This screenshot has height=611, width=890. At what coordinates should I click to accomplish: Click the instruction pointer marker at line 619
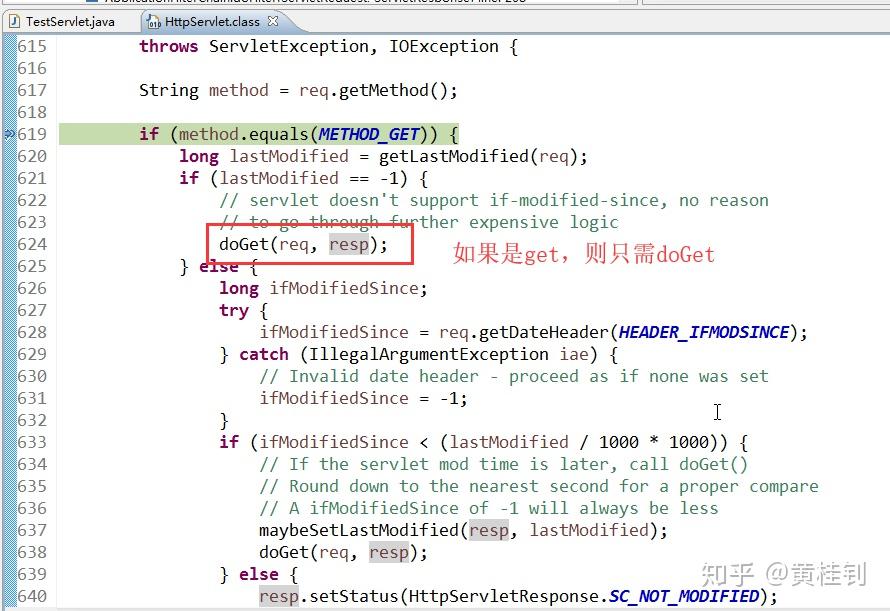point(9,134)
